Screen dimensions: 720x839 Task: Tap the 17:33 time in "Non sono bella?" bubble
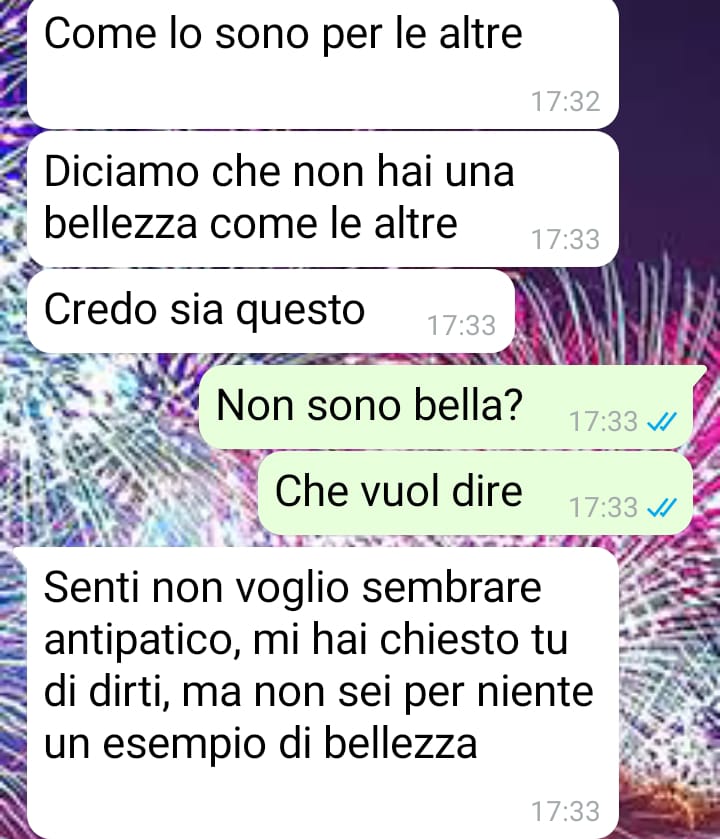click(x=603, y=422)
